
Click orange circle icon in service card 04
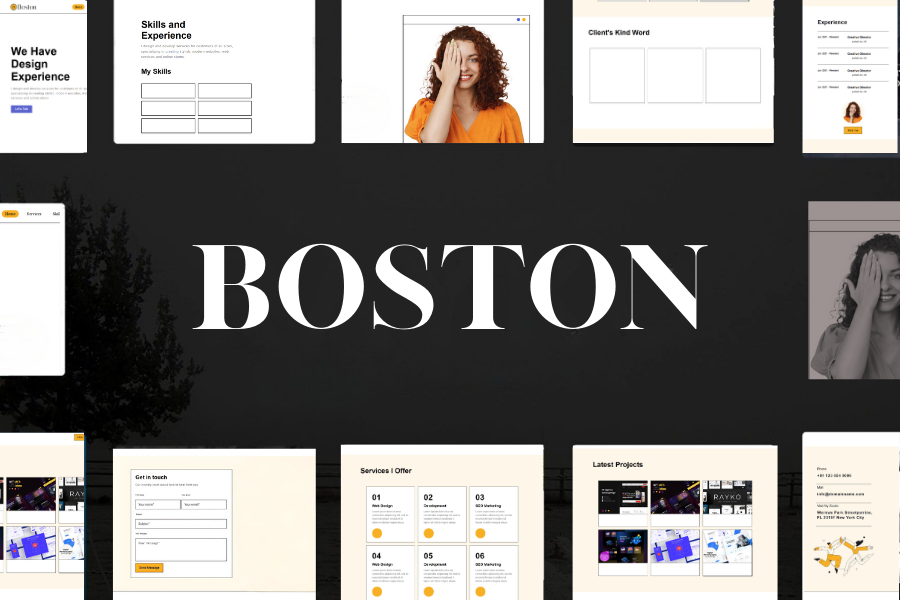[x=377, y=591]
